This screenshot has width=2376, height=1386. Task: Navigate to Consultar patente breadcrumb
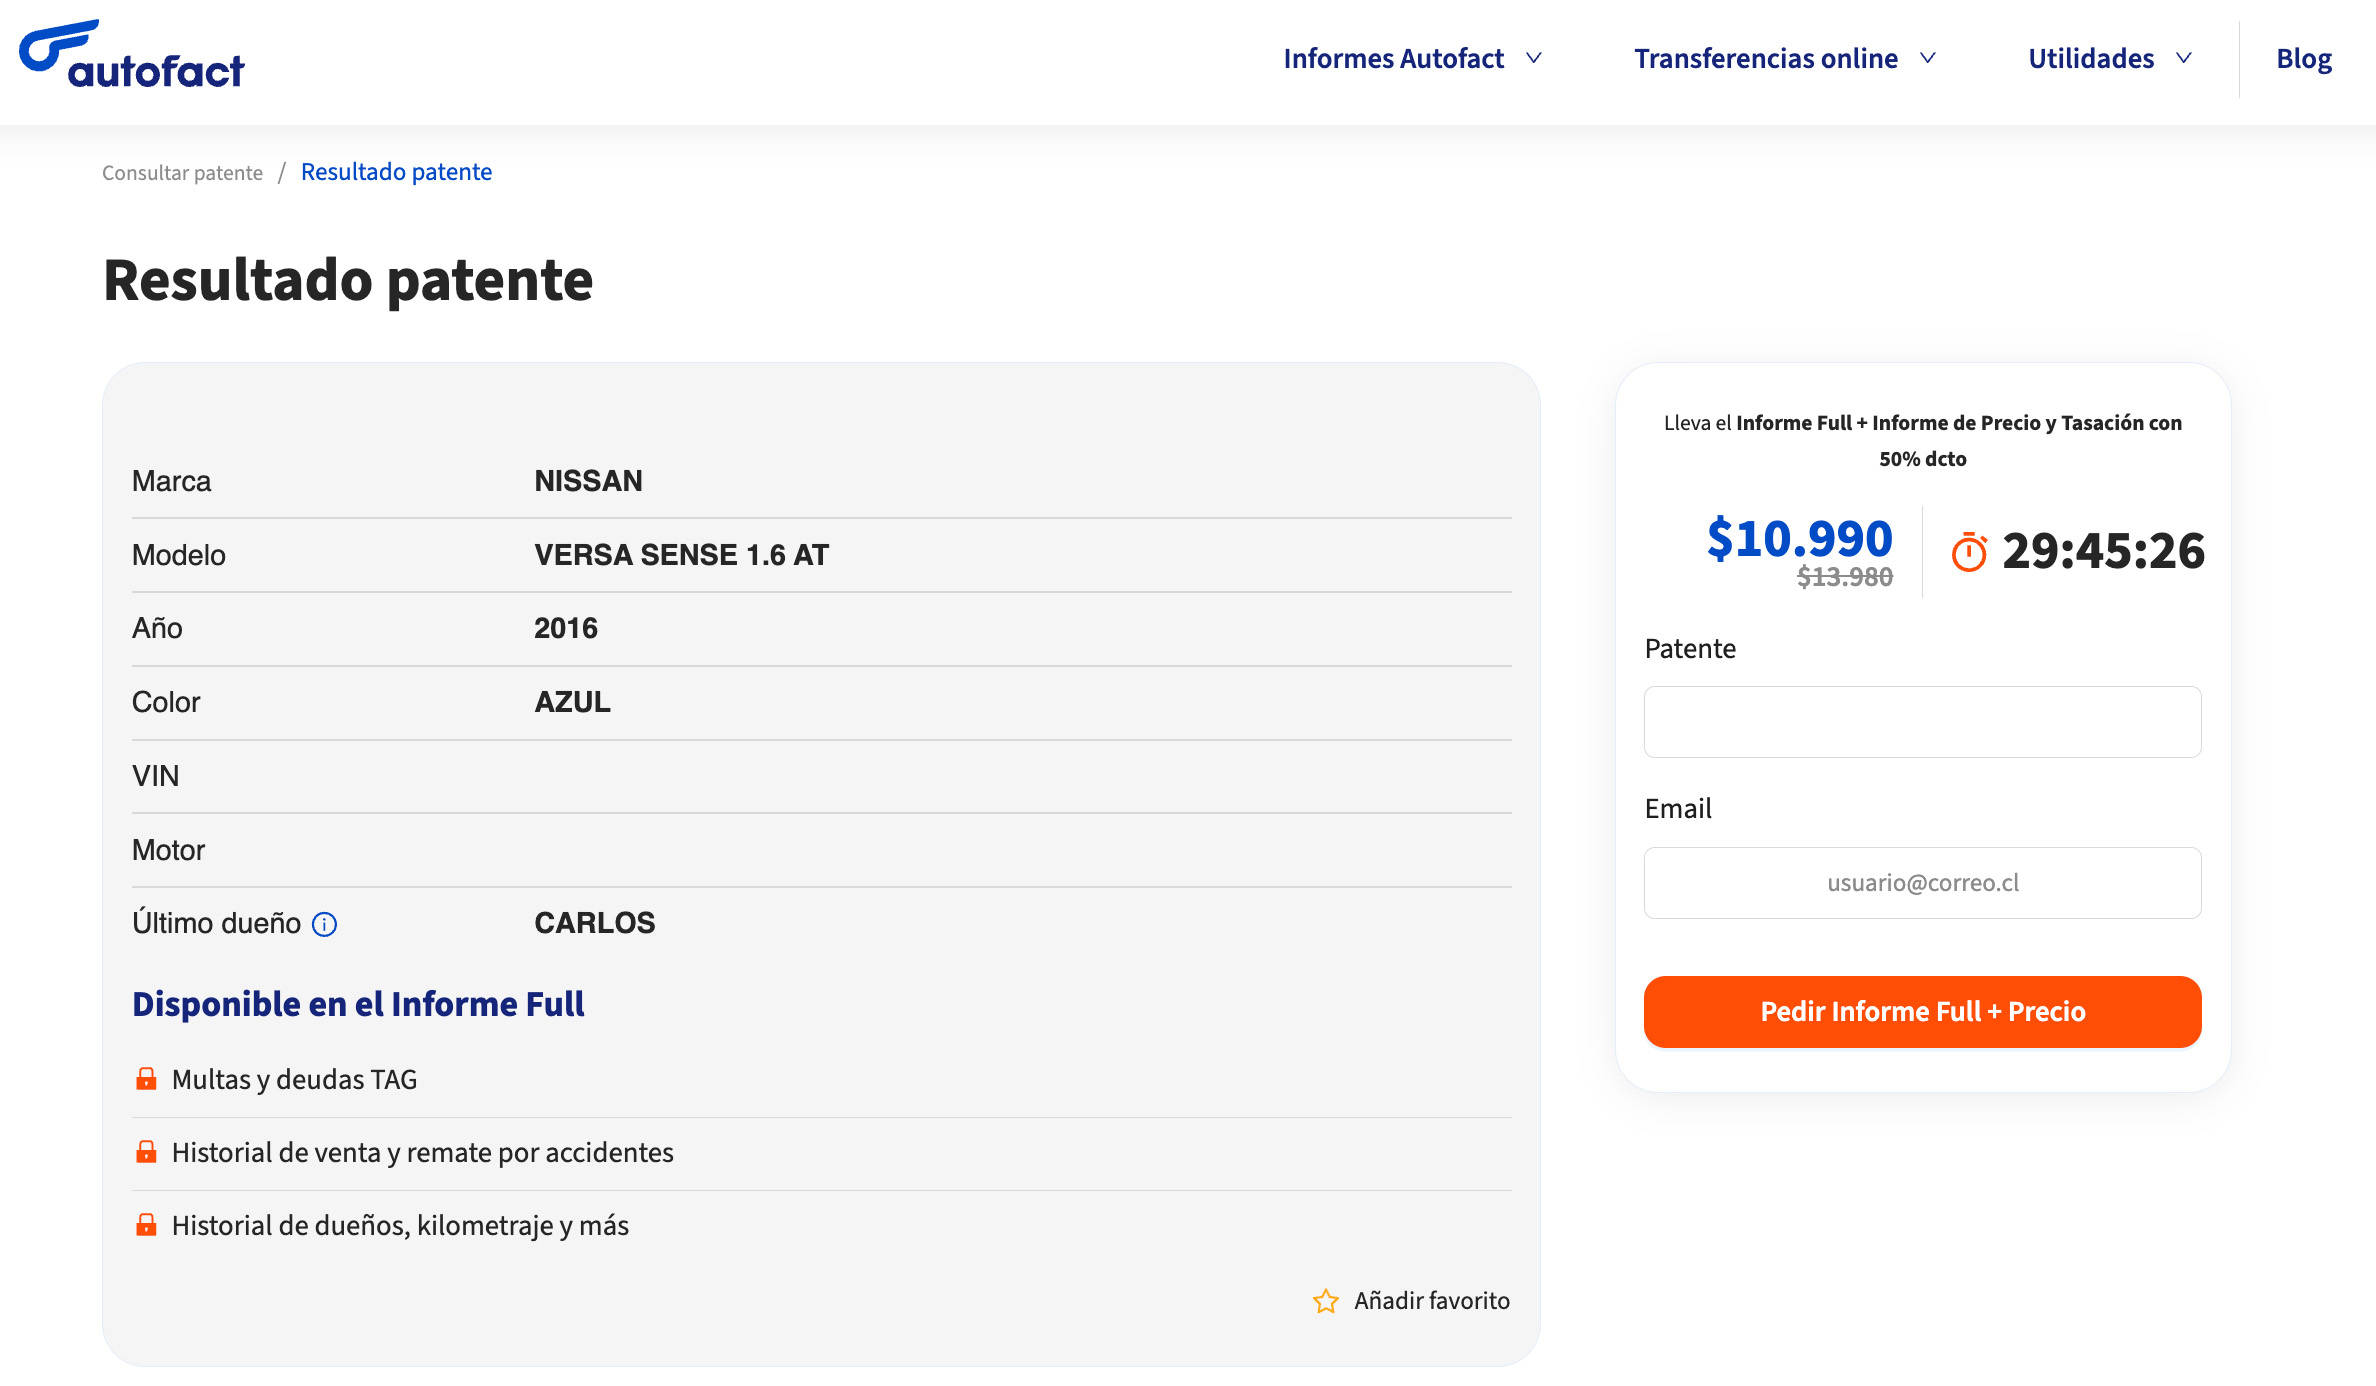(x=183, y=172)
